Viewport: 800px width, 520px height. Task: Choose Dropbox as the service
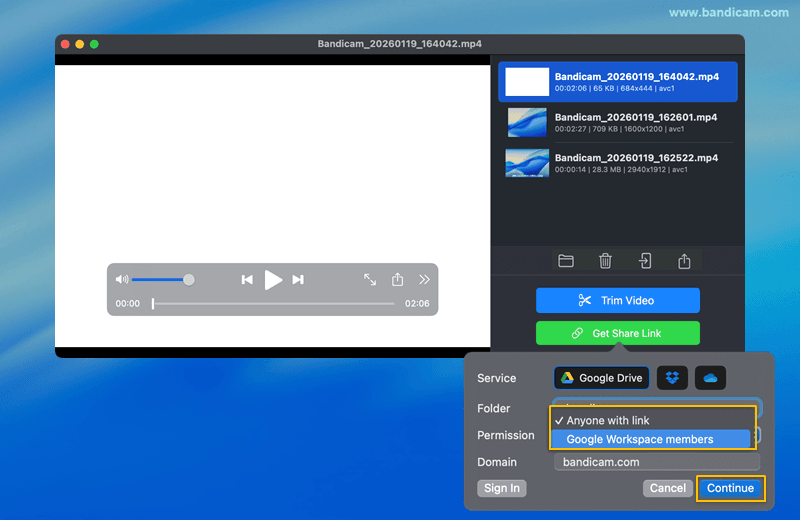click(x=672, y=378)
